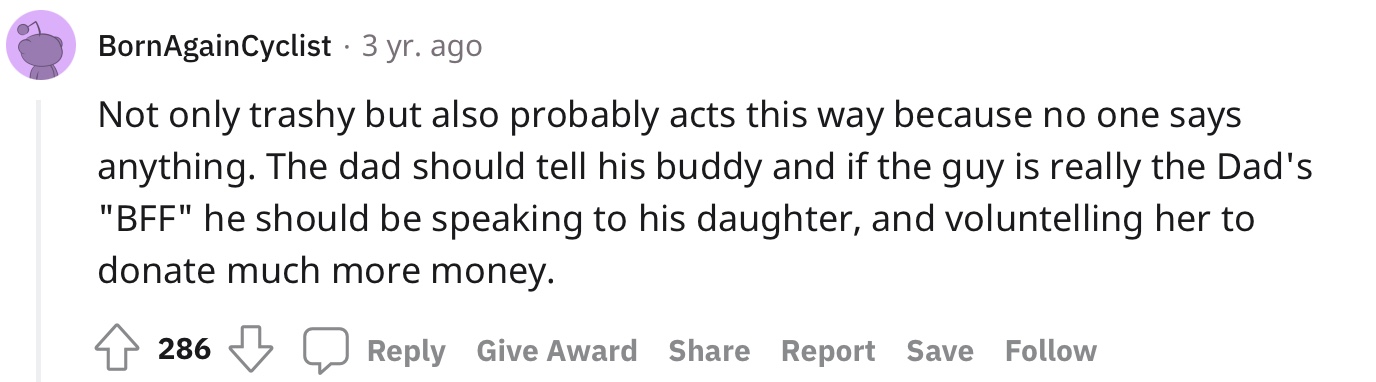Open BornAgainCyclist's avatar profile picture

[40, 47]
